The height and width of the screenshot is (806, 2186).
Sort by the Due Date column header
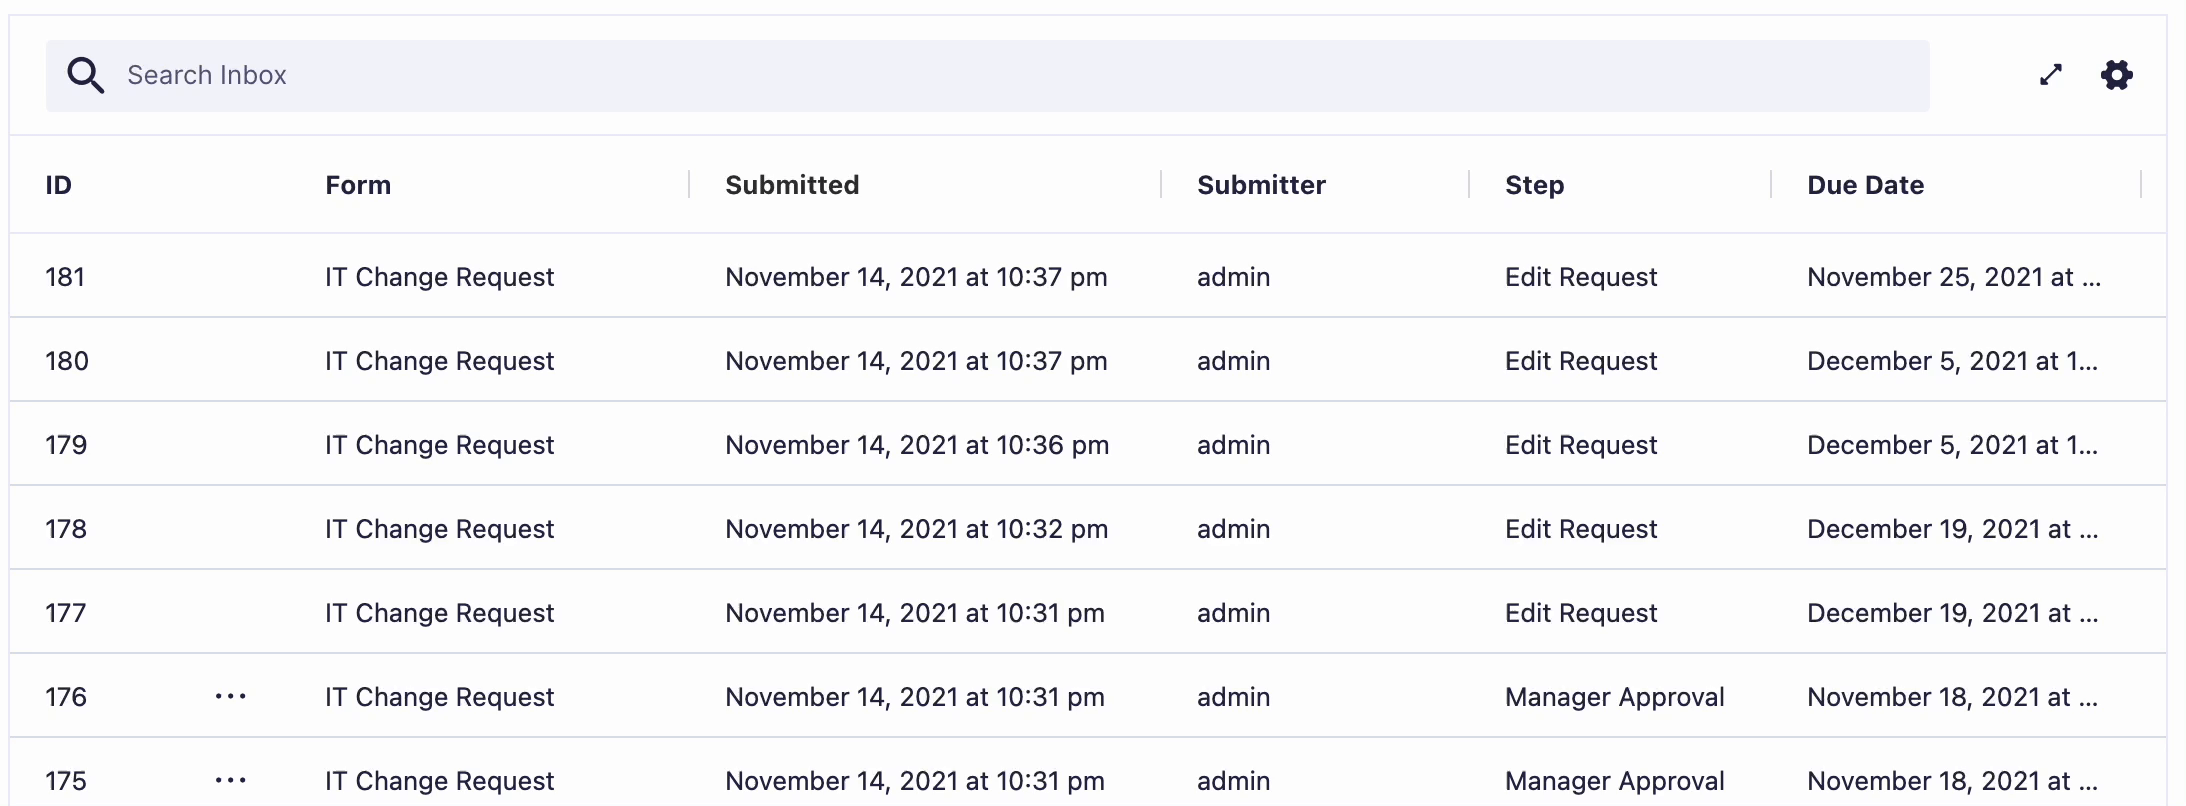tap(1865, 185)
